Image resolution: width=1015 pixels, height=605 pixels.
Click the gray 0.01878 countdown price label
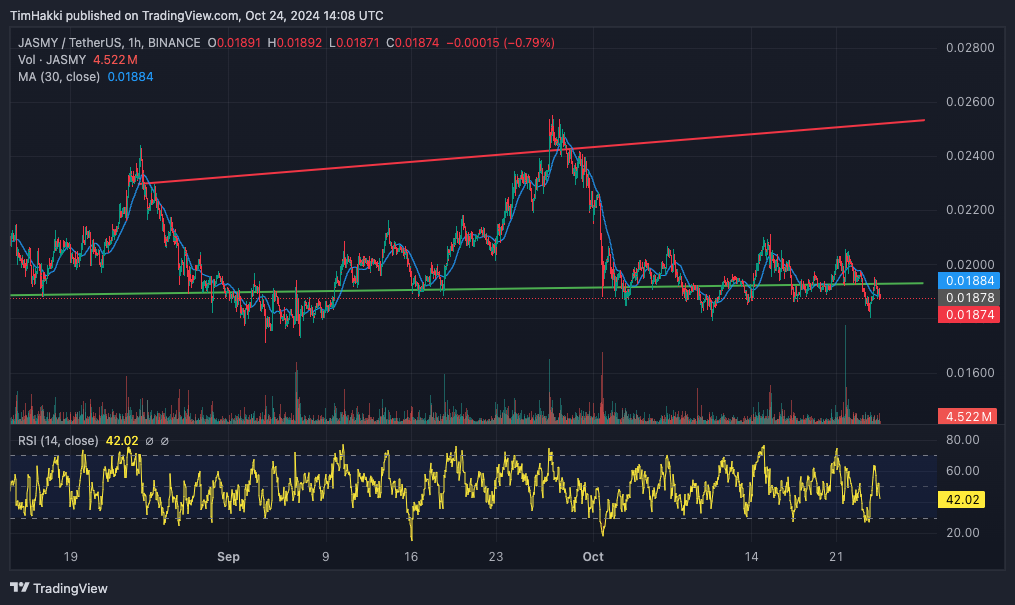coord(967,298)
